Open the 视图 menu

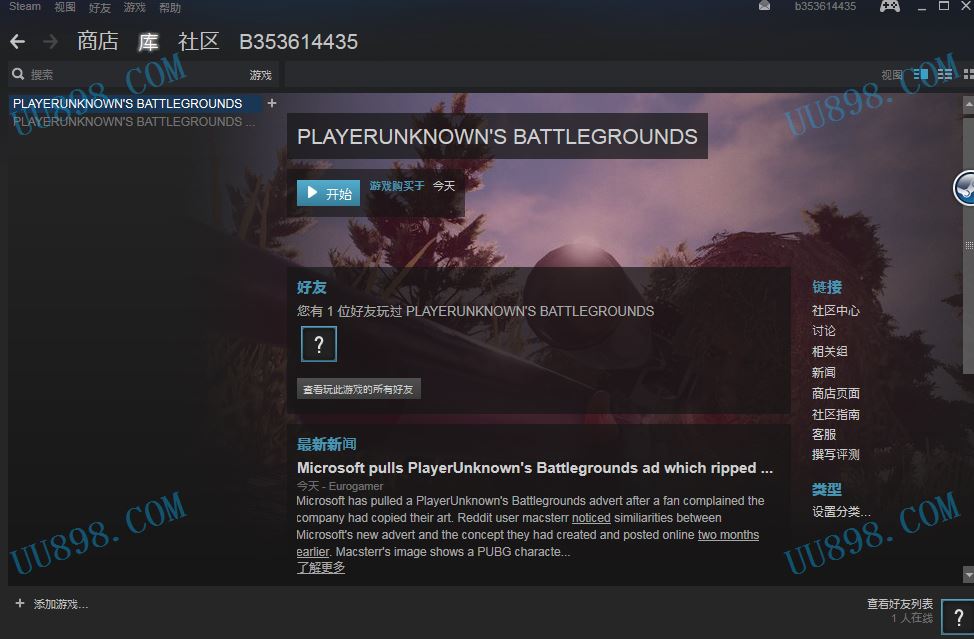65,7
